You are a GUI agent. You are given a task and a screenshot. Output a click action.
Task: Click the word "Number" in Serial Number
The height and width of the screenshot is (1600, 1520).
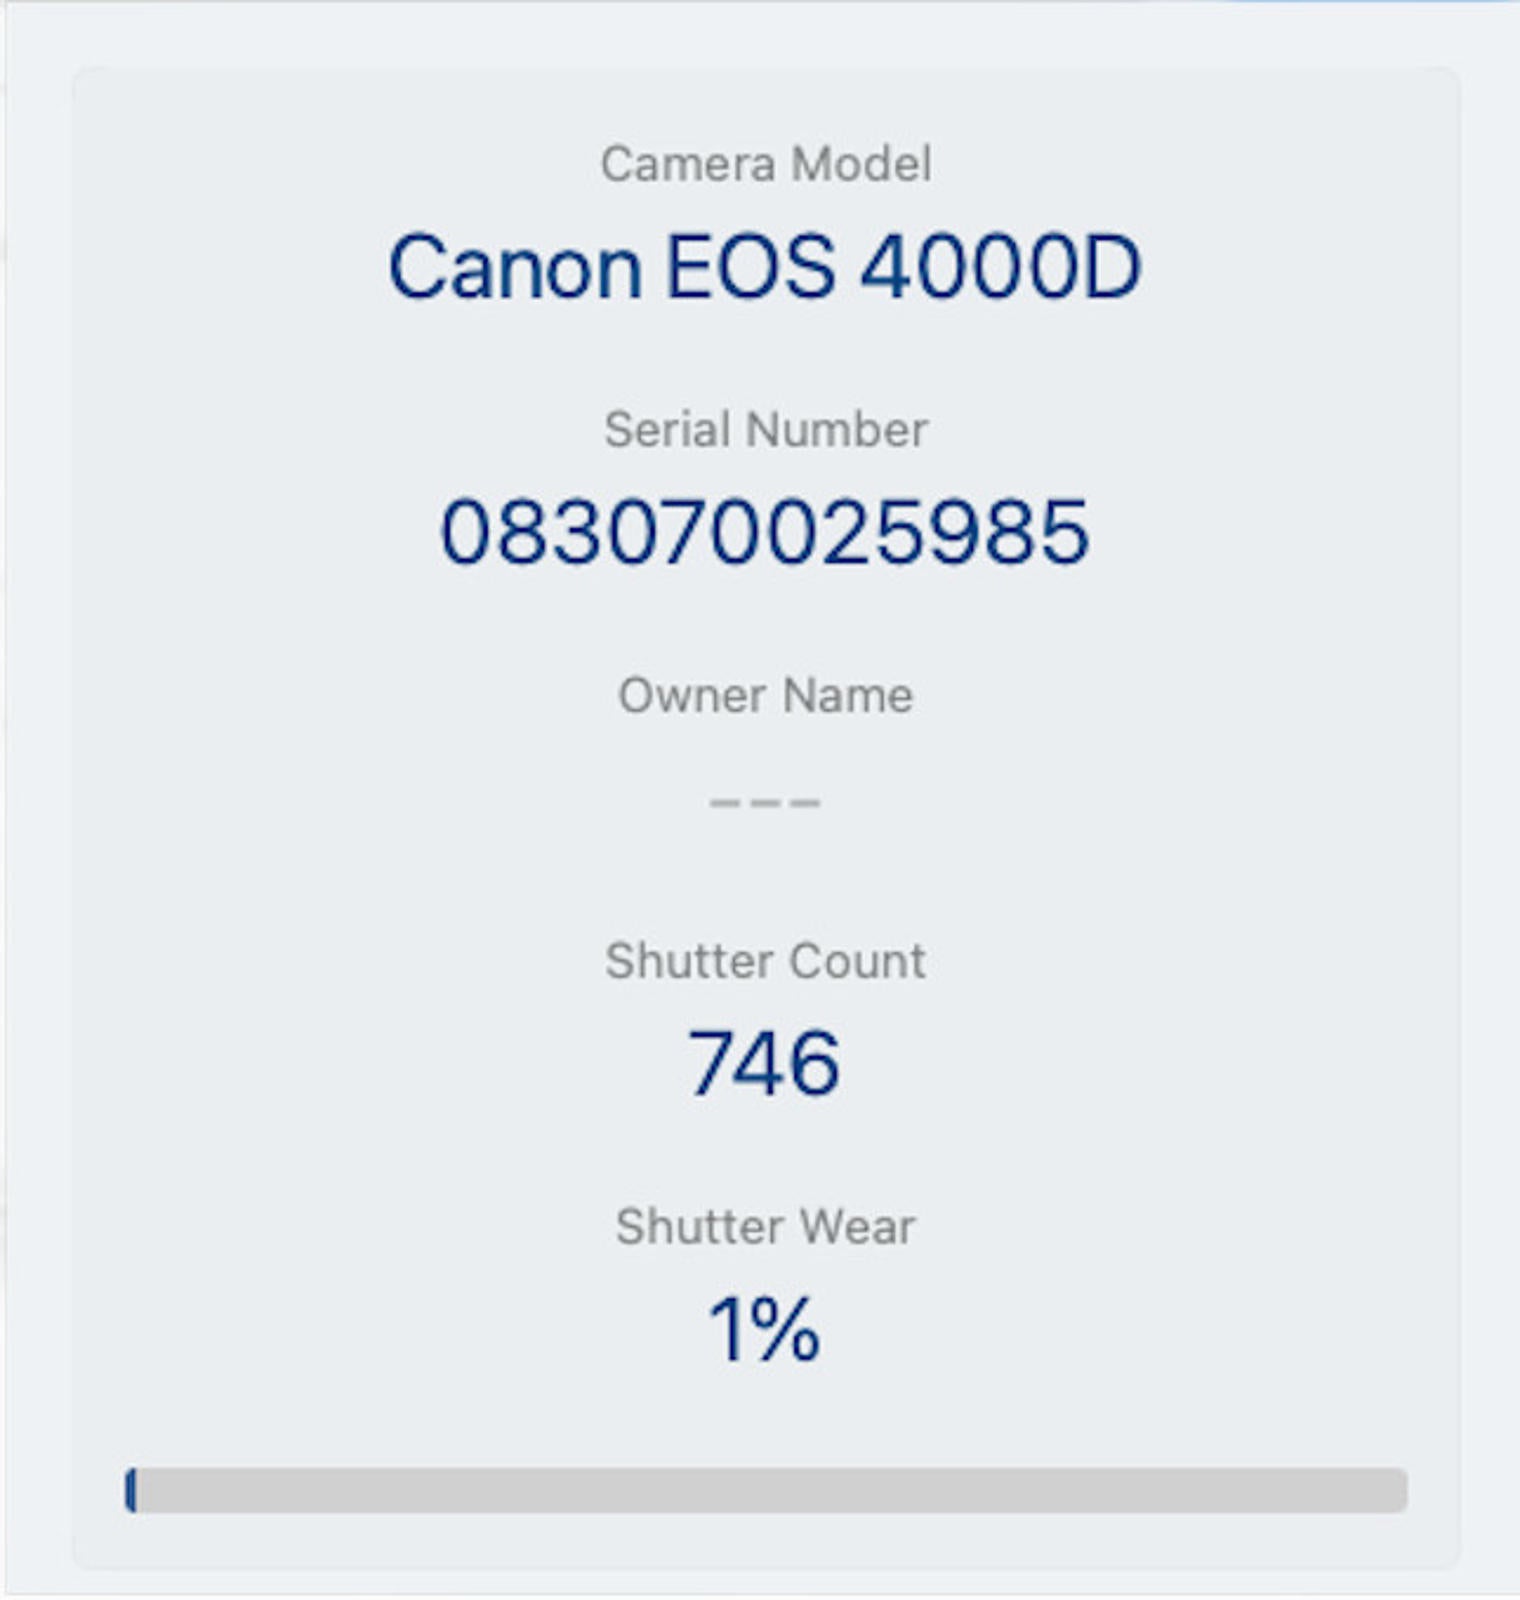tap(837, 430)
